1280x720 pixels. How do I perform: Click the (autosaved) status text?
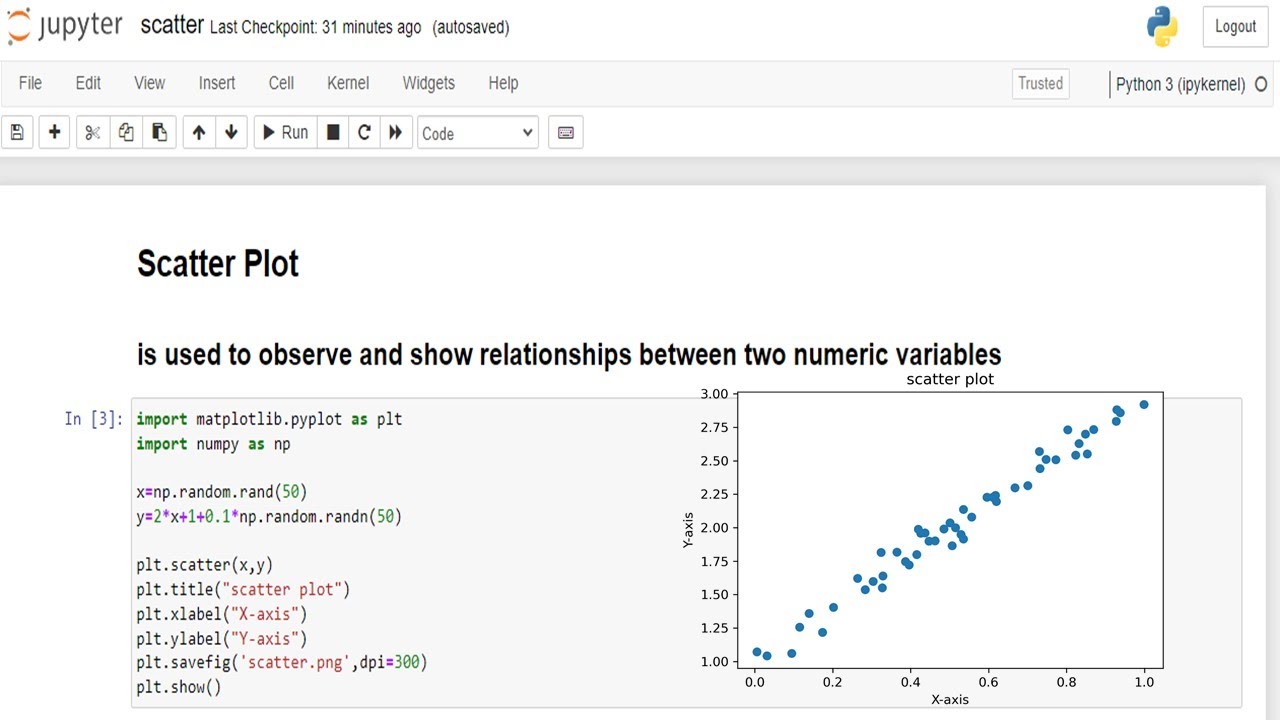(x=470, y=28)
